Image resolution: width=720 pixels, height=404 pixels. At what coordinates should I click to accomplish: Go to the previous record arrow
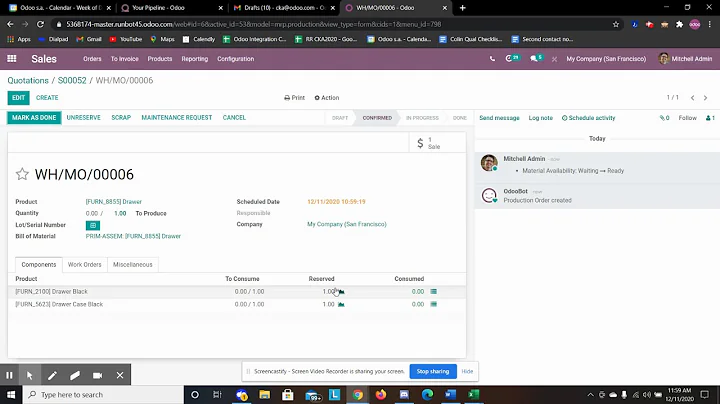692,98
